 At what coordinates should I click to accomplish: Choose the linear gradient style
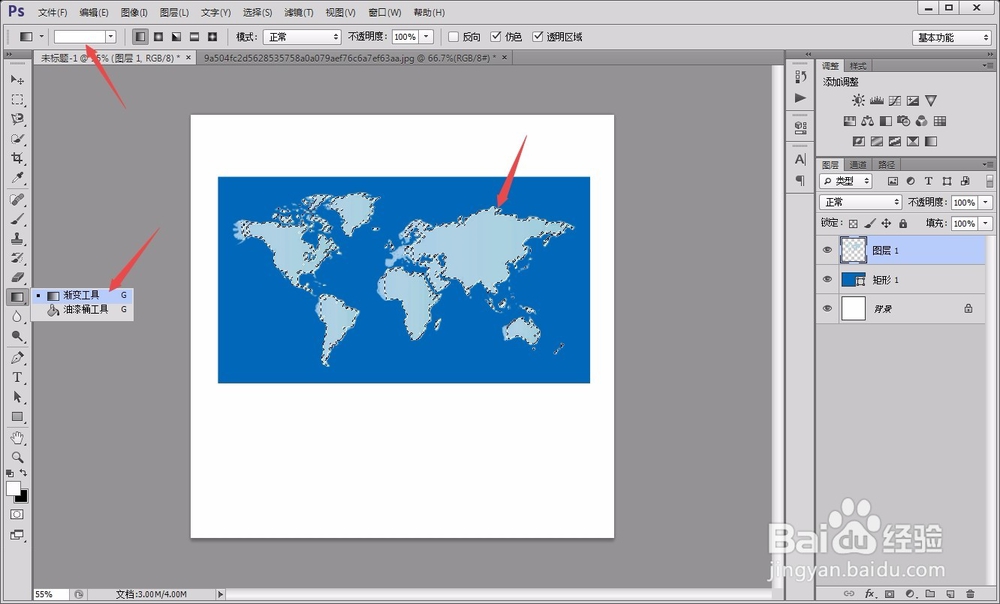click(x=140, y=37)
